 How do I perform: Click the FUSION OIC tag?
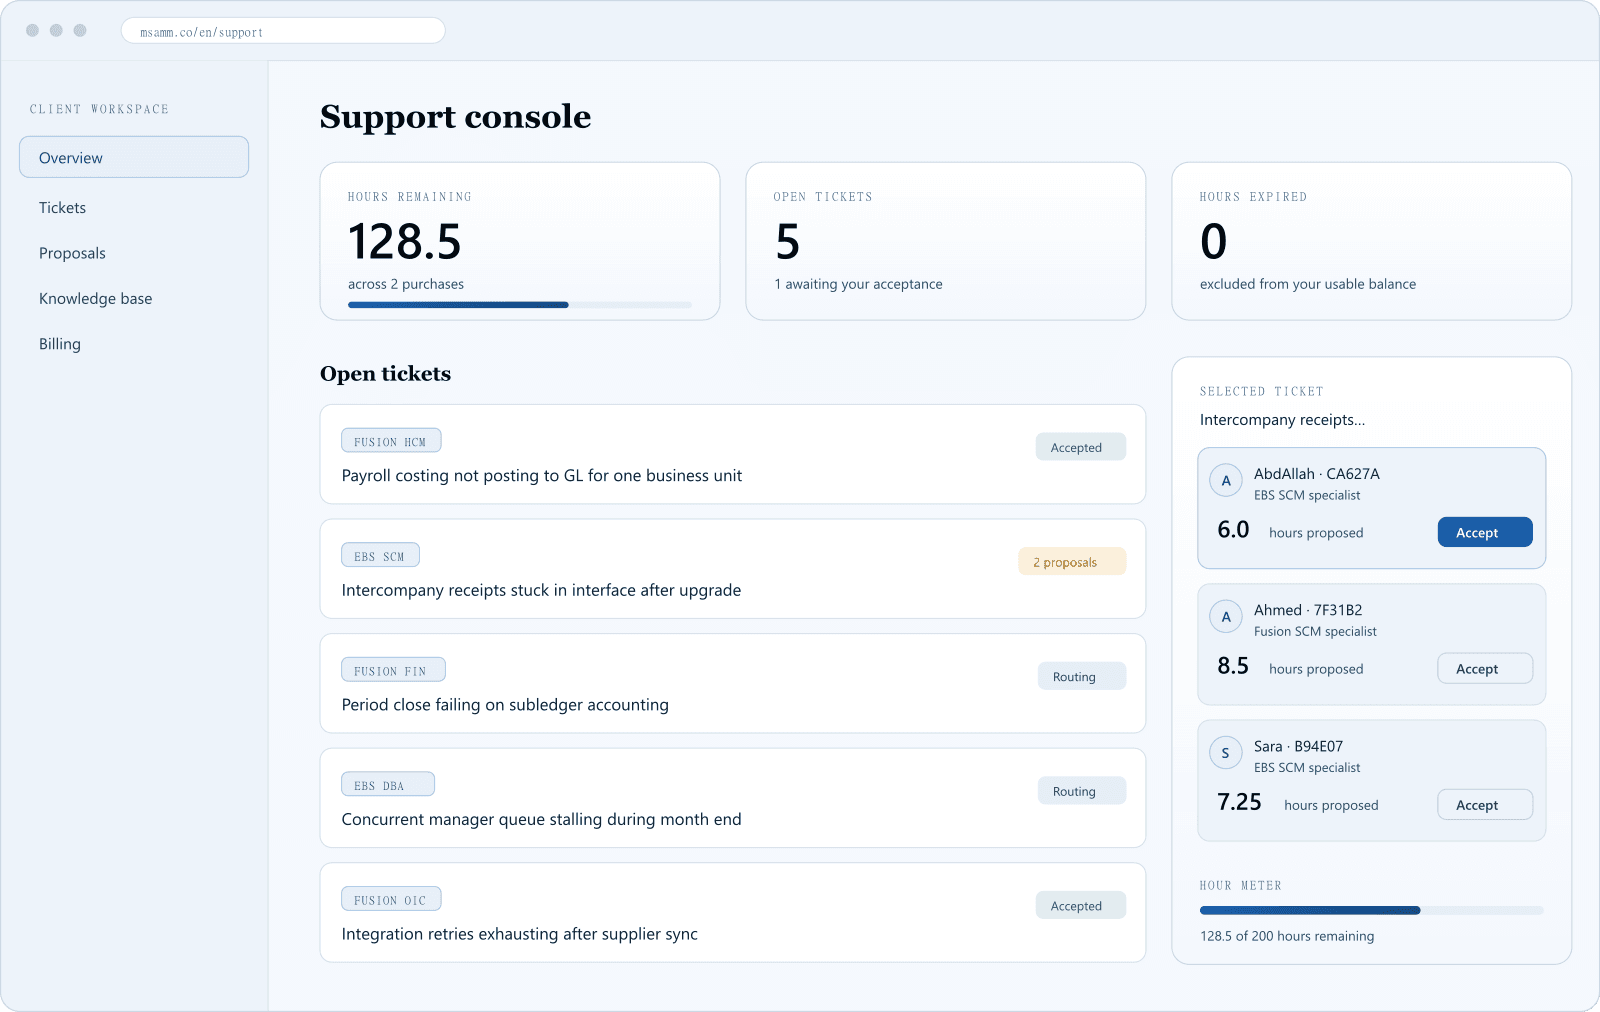[x=391, y=900]
